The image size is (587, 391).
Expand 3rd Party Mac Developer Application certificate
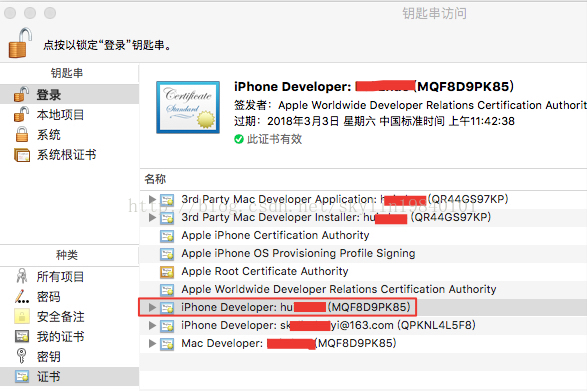pyautogui.click(x=152, y=199)
